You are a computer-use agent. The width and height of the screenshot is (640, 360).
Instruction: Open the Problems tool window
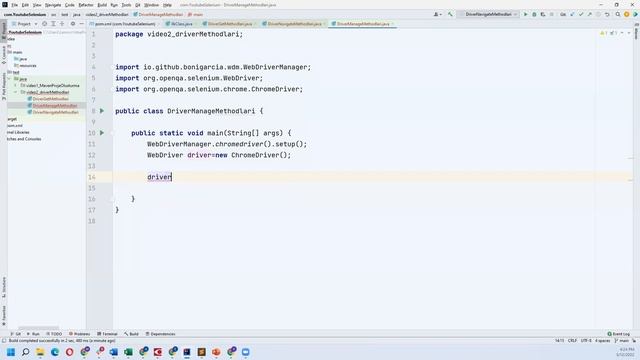80,334
